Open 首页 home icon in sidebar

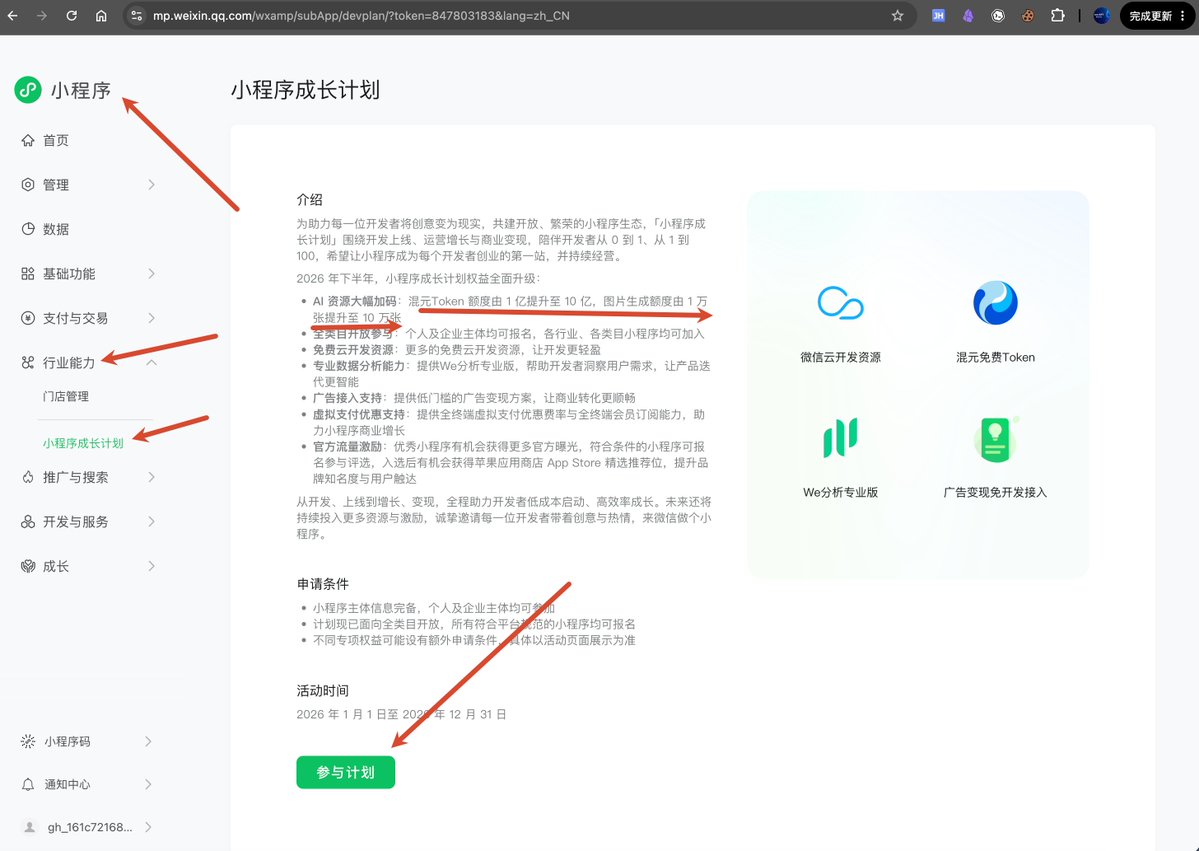click(28, 140)
